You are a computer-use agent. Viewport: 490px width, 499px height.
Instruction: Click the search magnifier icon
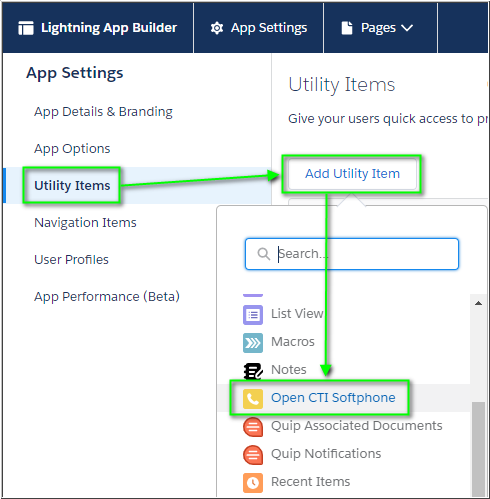click(x=264, y=254)
